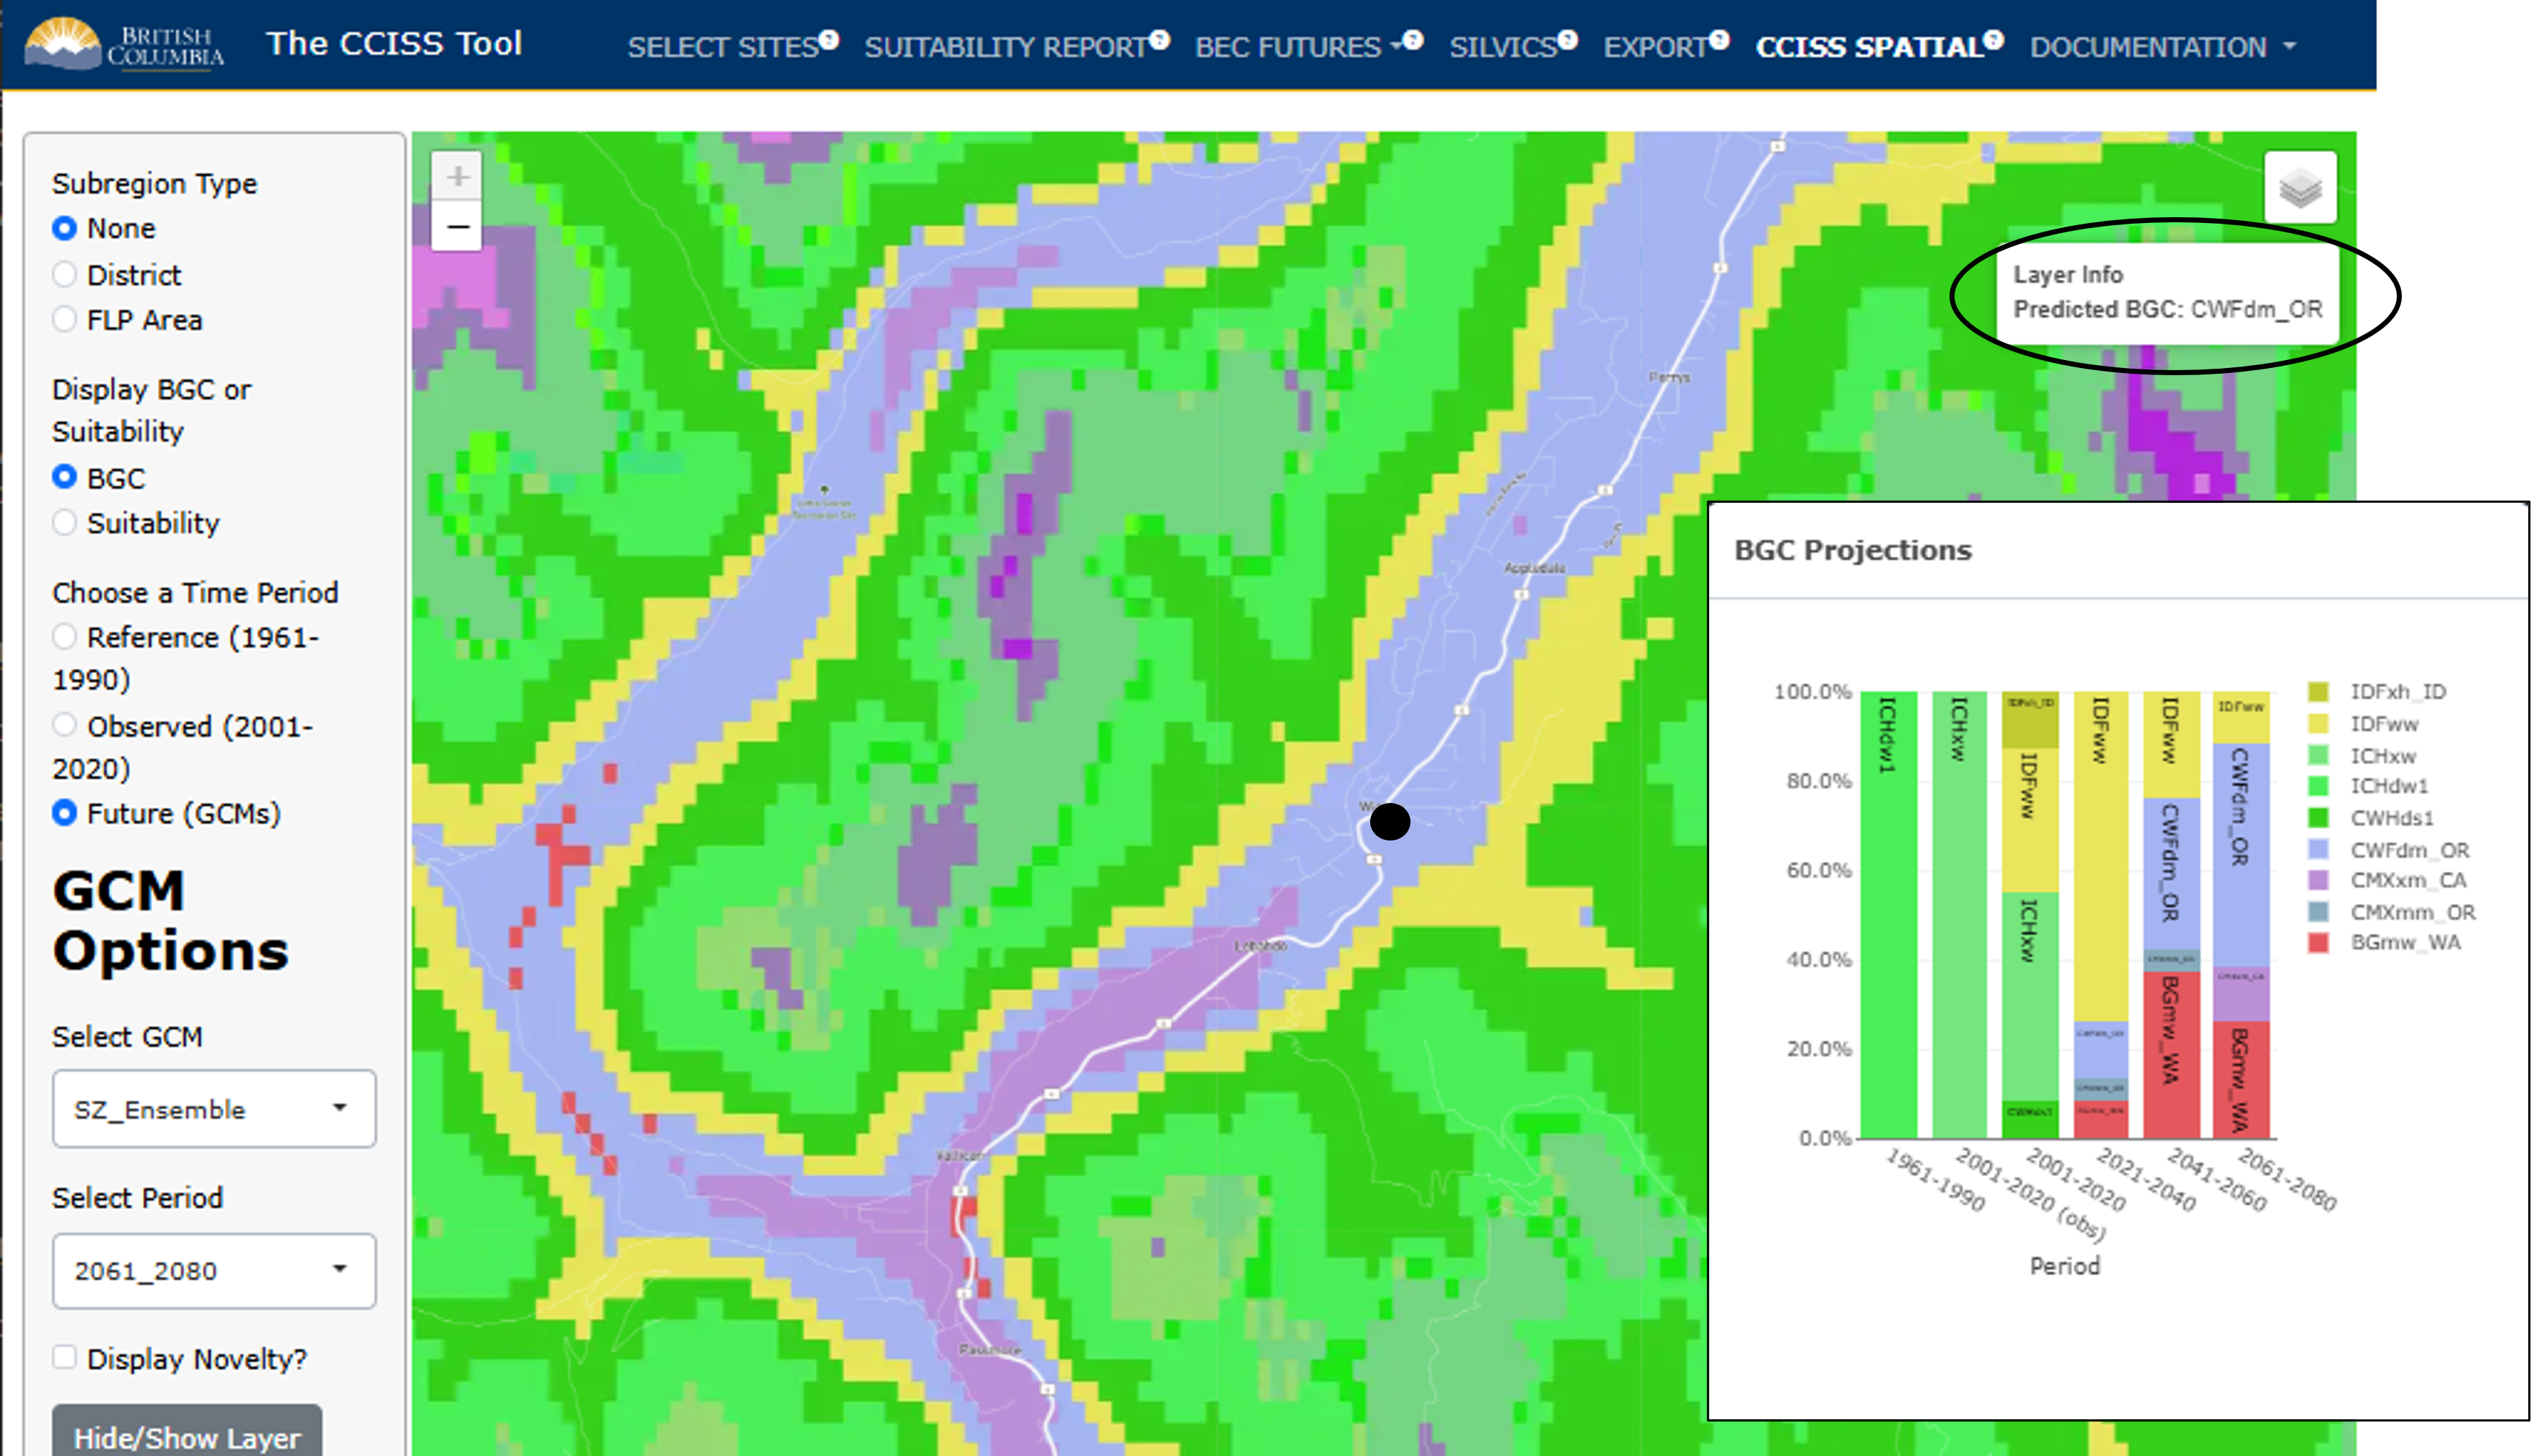Zoom in on the map with plus button
Screen dimensions: 2531x1456
coord(457,177)
